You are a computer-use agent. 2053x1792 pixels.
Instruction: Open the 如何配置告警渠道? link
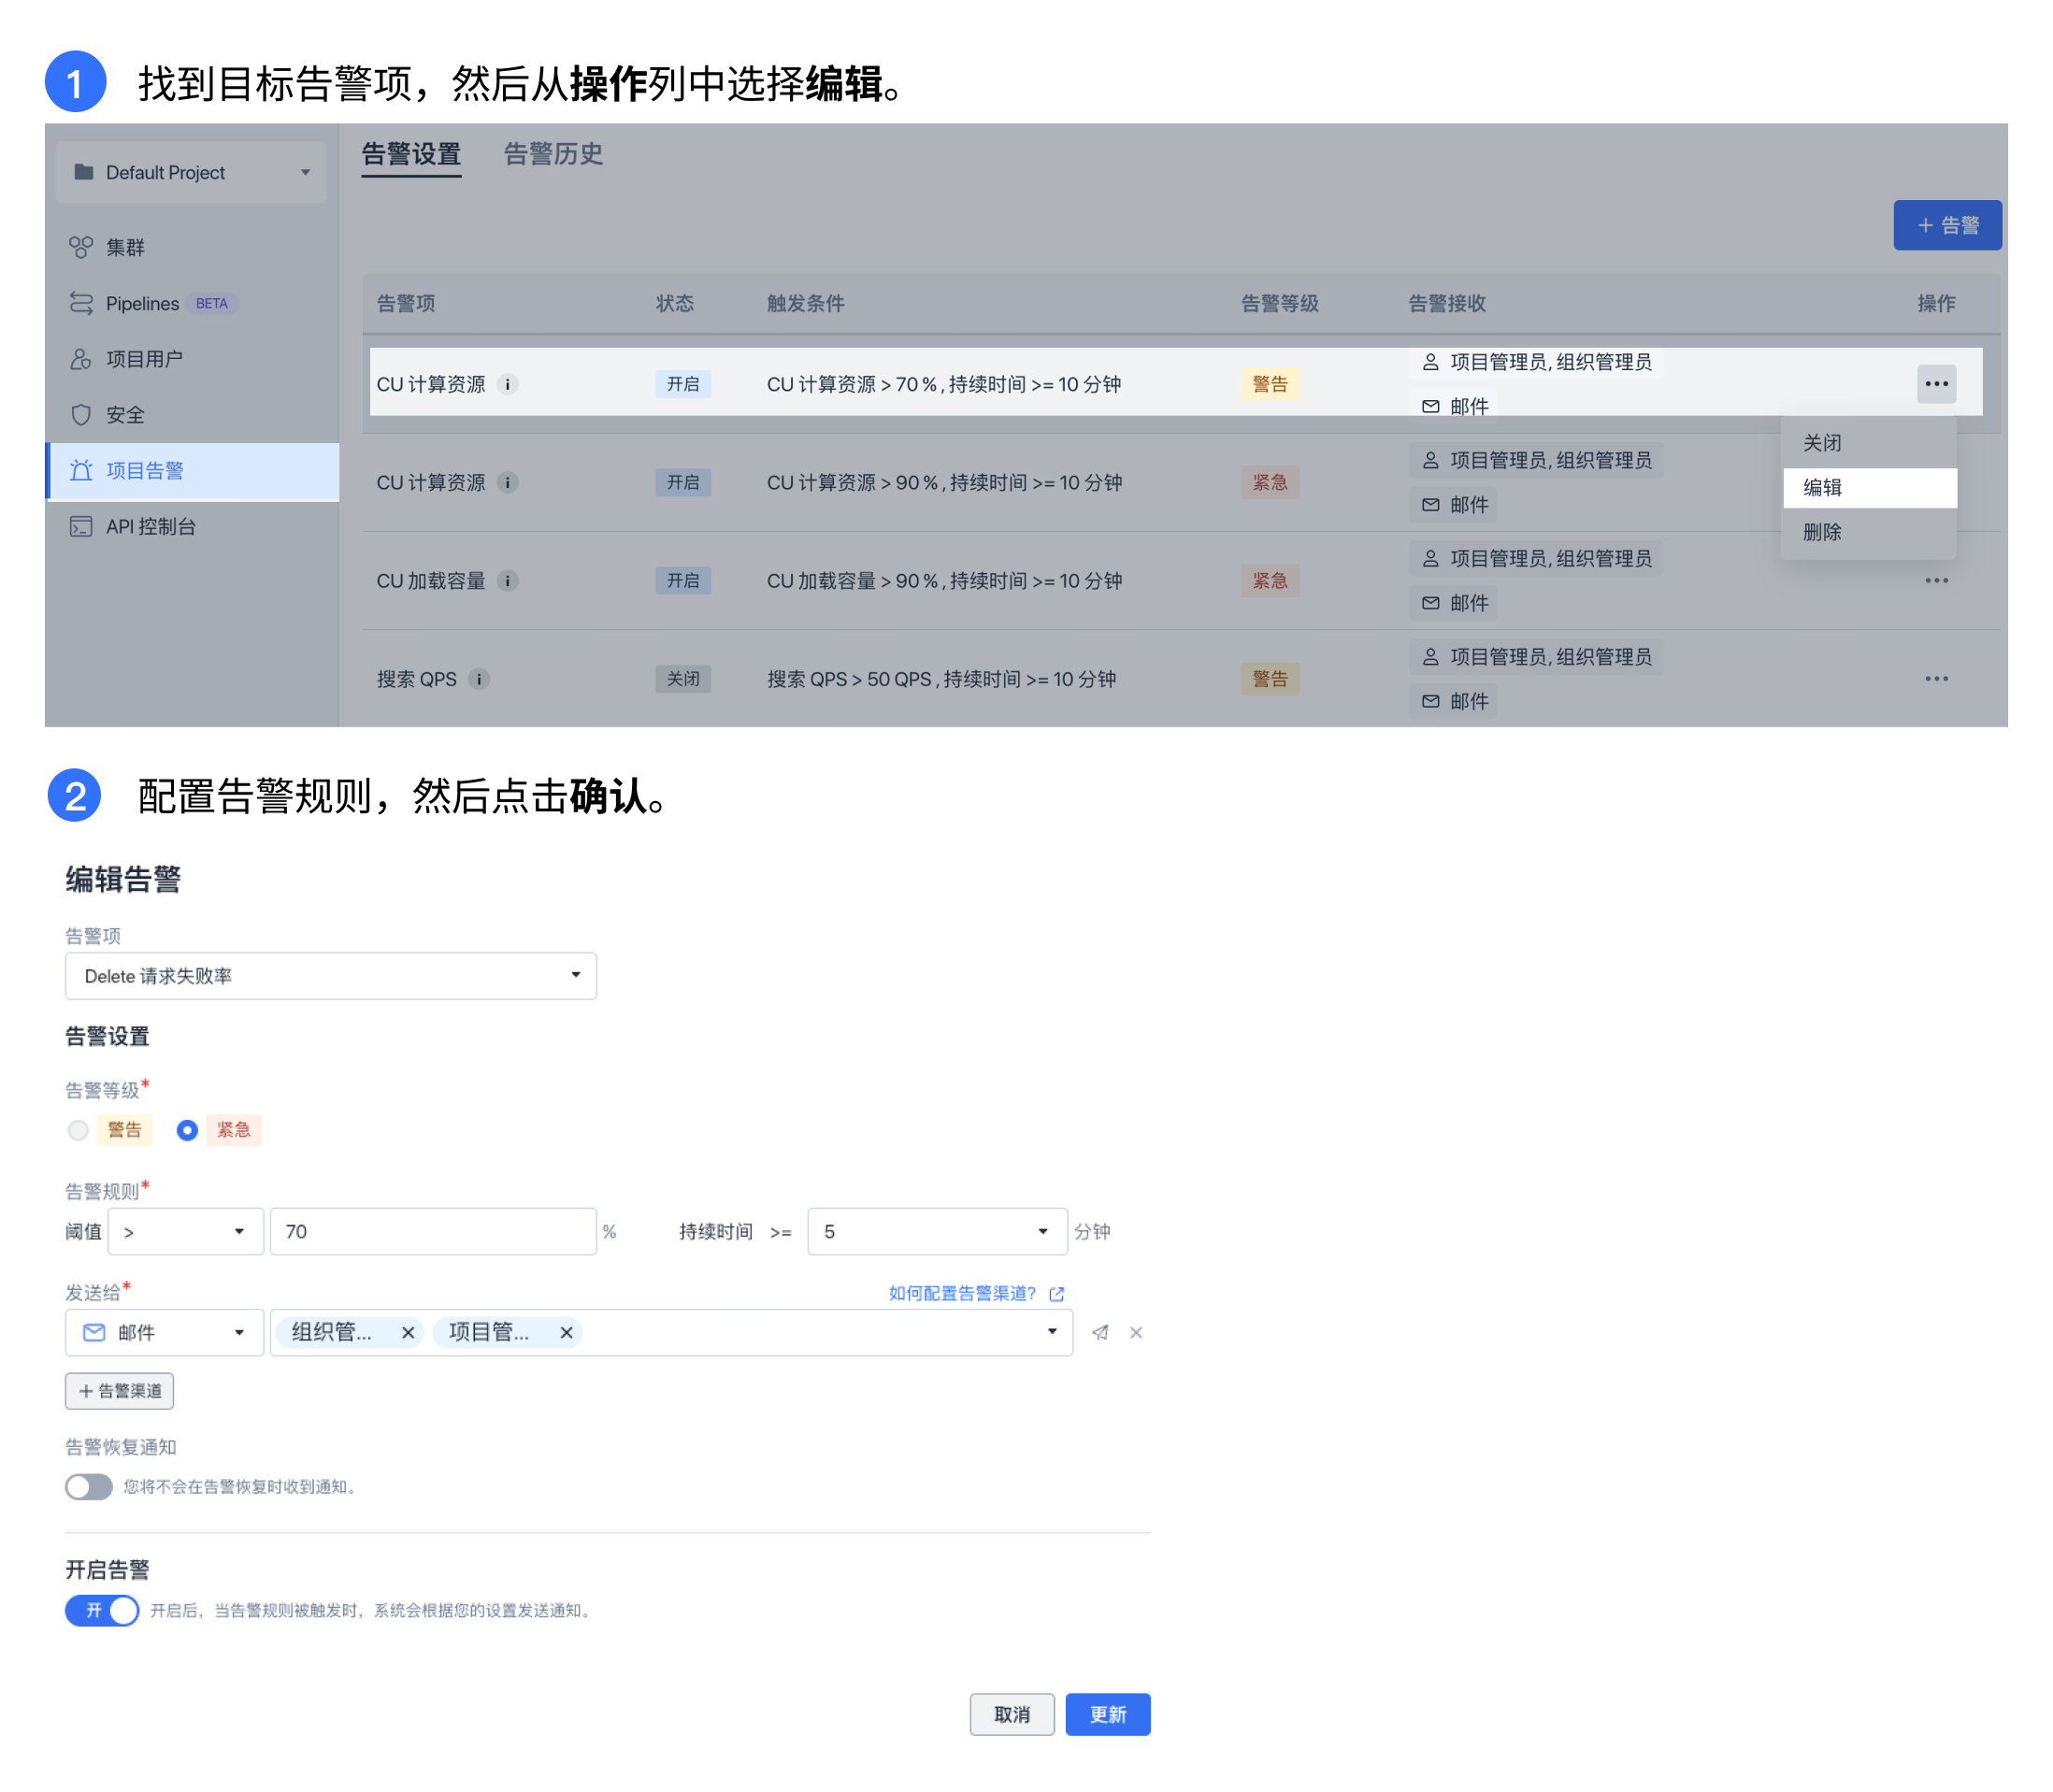pos(962,1294)
